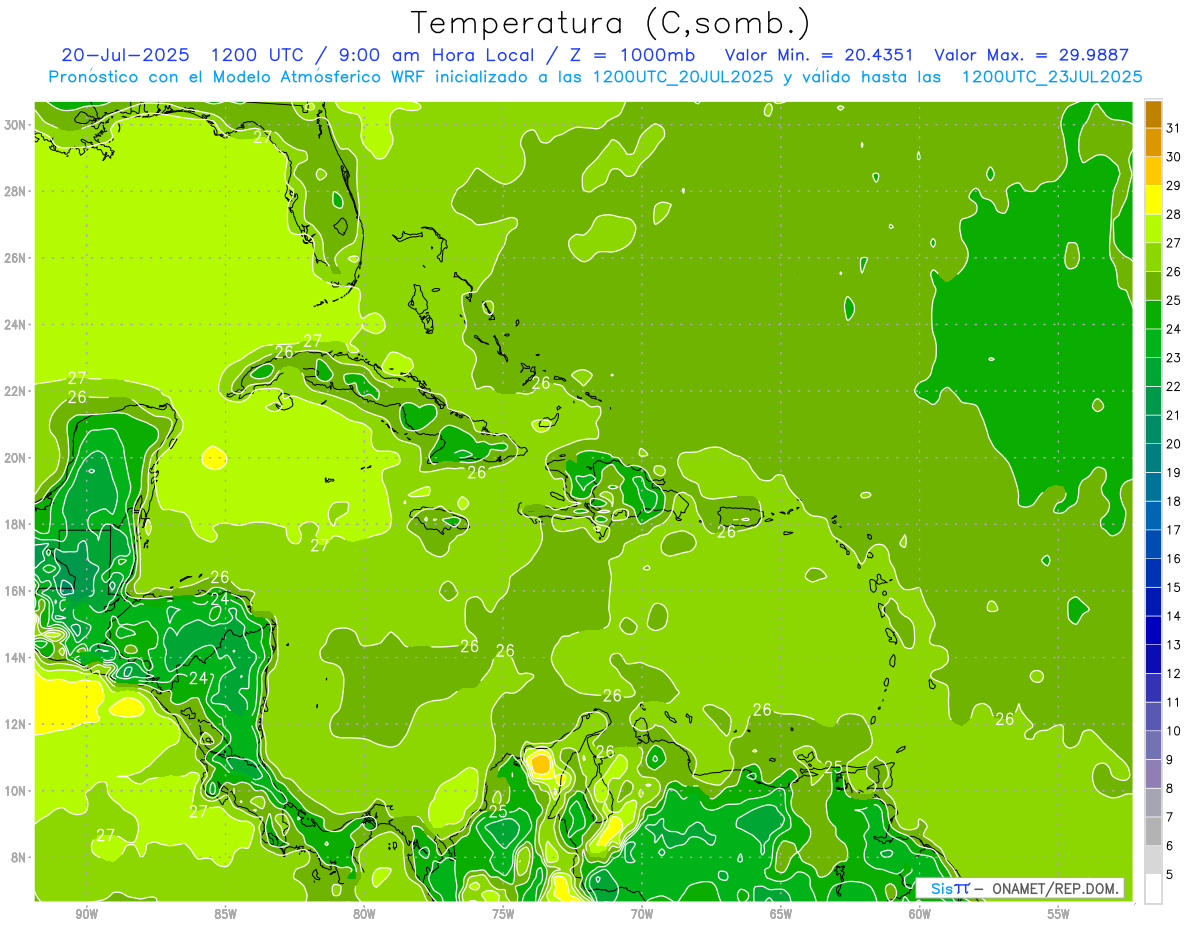This screenshot has width=1200, height=927.
Task: Click the longitude axis label "85W"
Action: 226,915
